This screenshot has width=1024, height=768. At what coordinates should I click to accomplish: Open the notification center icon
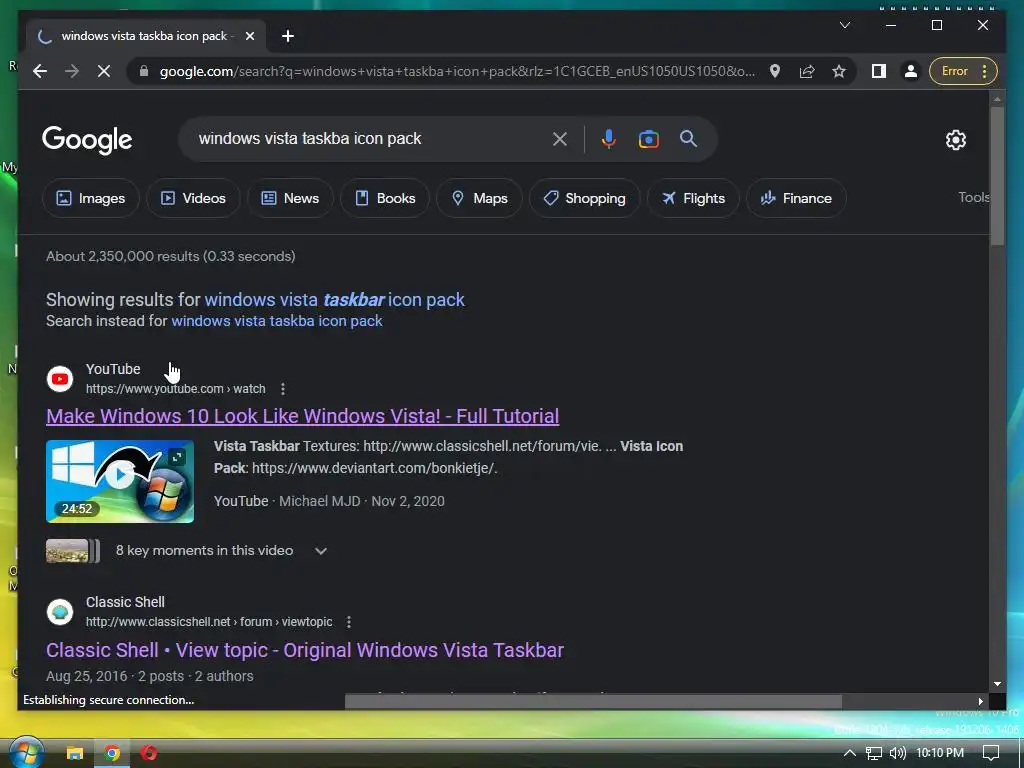tap(991, 754)
